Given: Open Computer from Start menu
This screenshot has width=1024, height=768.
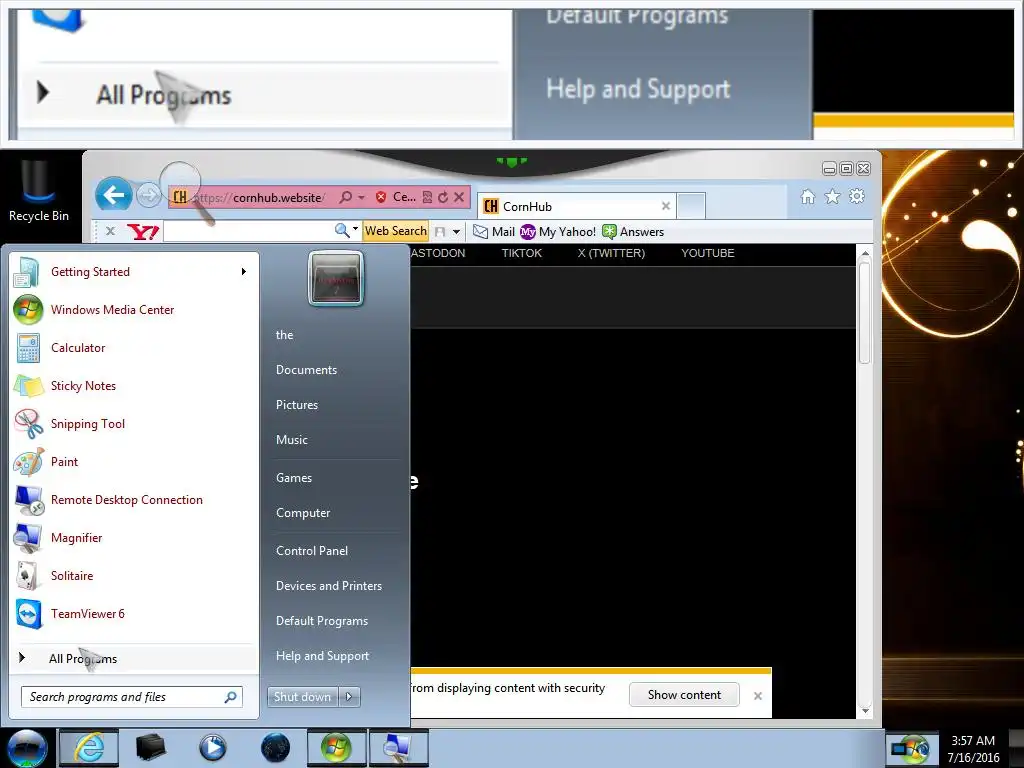Looking at the screenshot, I should [x=303, y=513].
